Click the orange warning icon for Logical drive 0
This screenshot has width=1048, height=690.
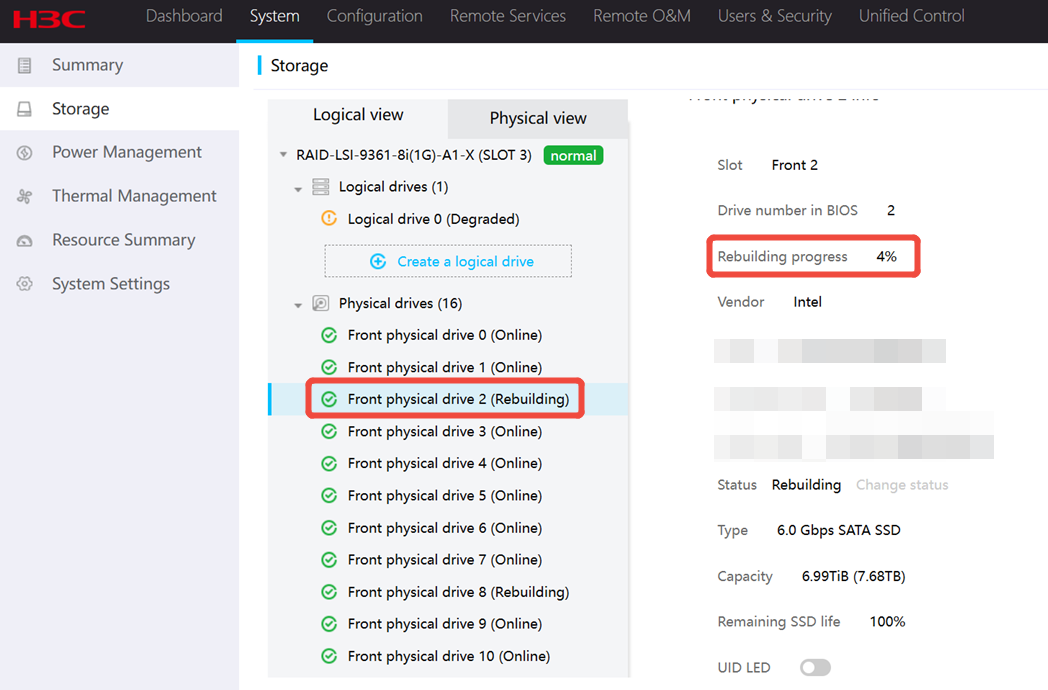[x=329, y=219]
